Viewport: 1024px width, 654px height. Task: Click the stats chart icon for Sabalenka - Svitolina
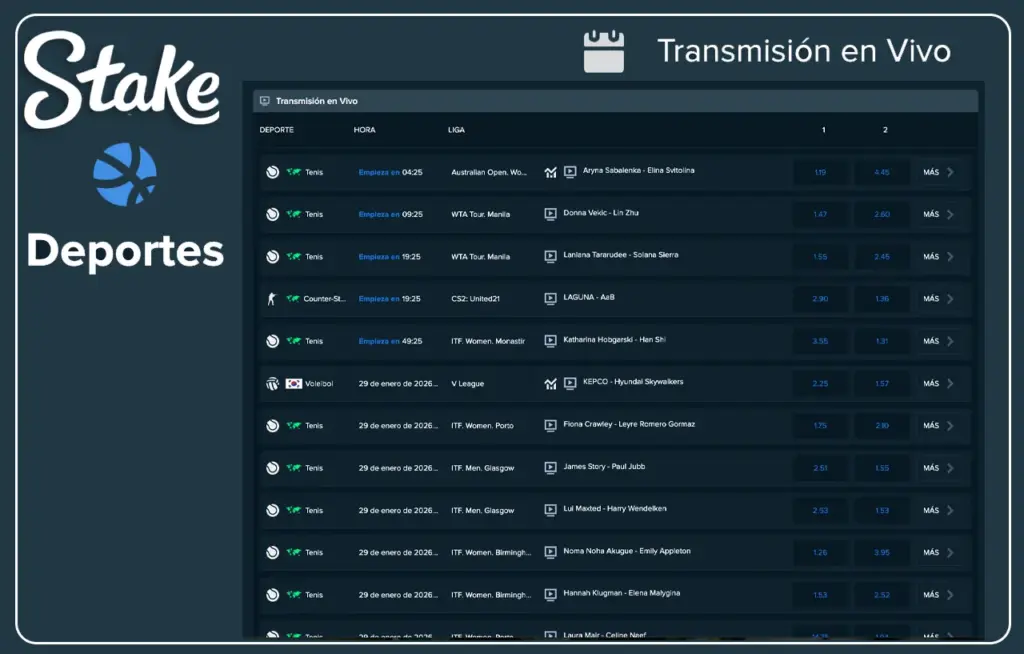coord(550,172)
